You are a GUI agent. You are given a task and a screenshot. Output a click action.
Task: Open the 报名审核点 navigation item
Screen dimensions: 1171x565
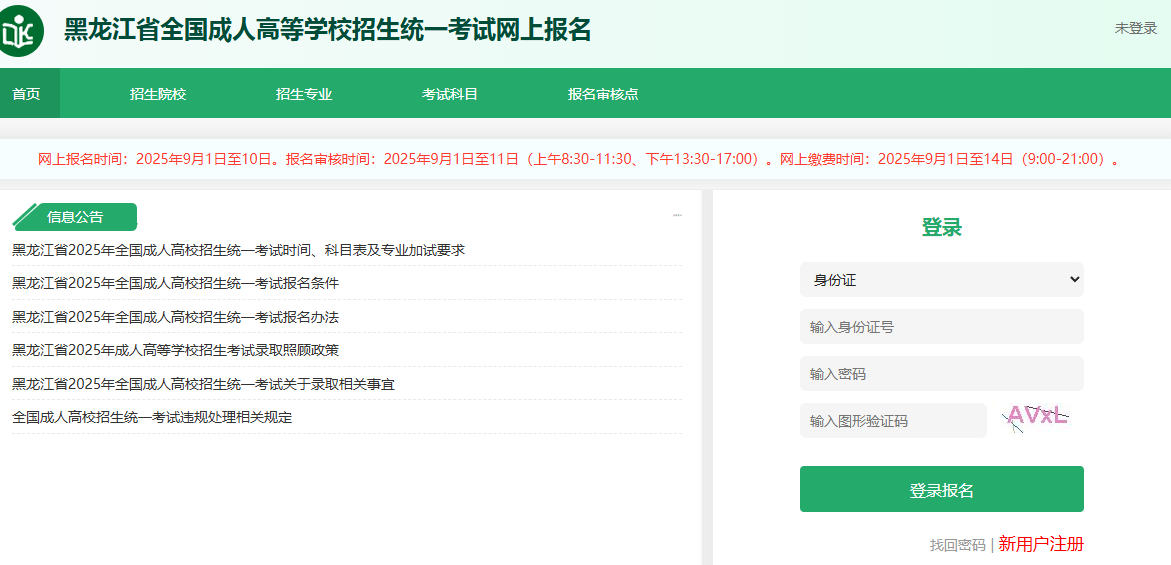point(603,94)
